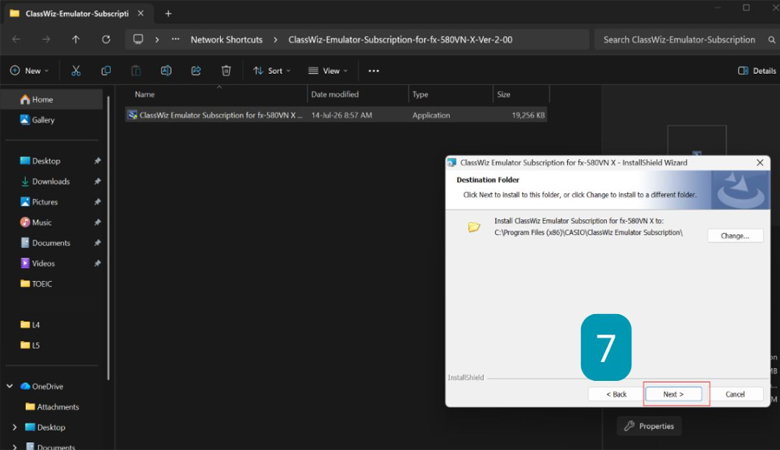Click the search magnifier icon
The width and height of the screenshot is (780, 450).
click(x=772, y=40)
